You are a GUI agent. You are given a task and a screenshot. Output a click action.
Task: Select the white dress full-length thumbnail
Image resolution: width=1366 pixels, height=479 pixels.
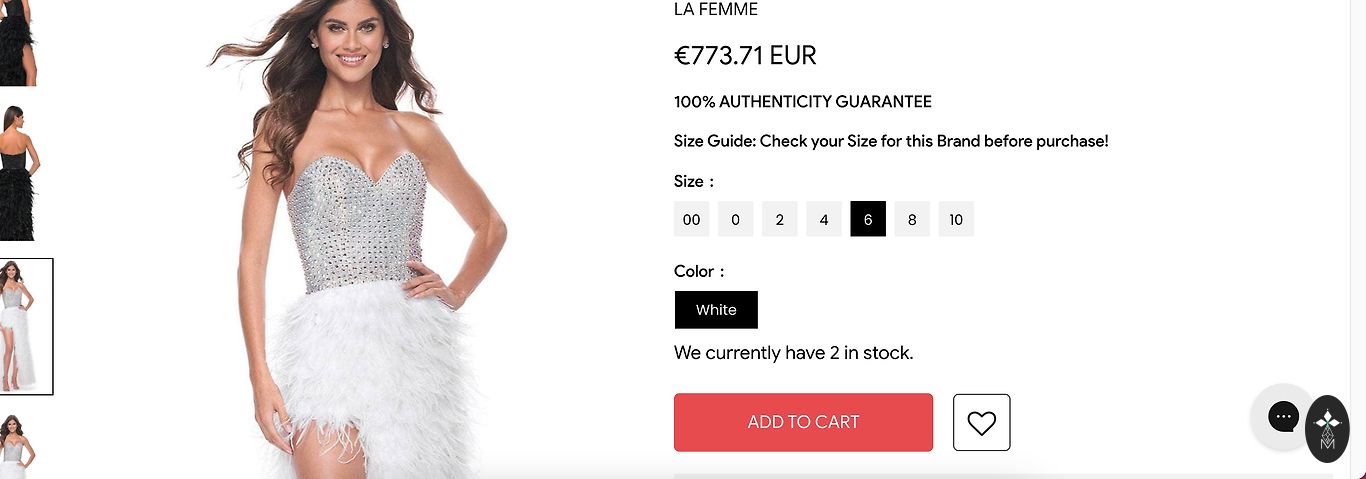pyautogui.click(x=25, y=327)
